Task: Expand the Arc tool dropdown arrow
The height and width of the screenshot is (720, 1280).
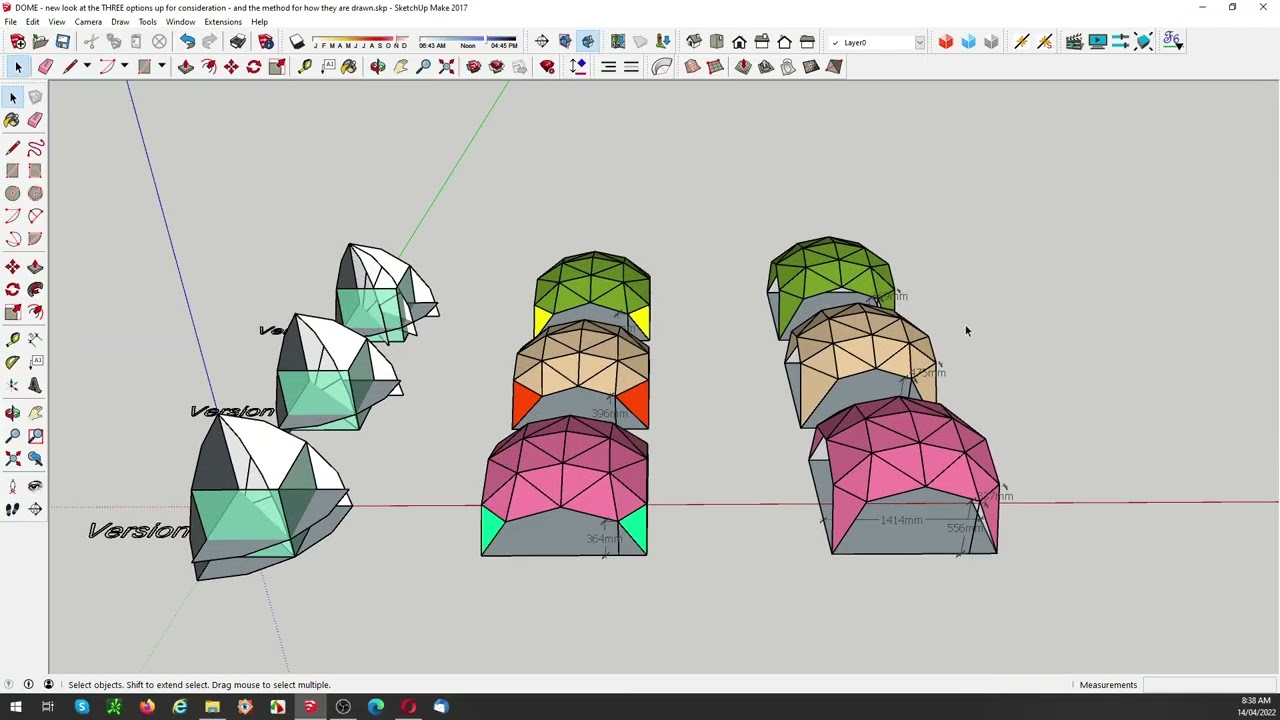Action: [x=124, y=67]
